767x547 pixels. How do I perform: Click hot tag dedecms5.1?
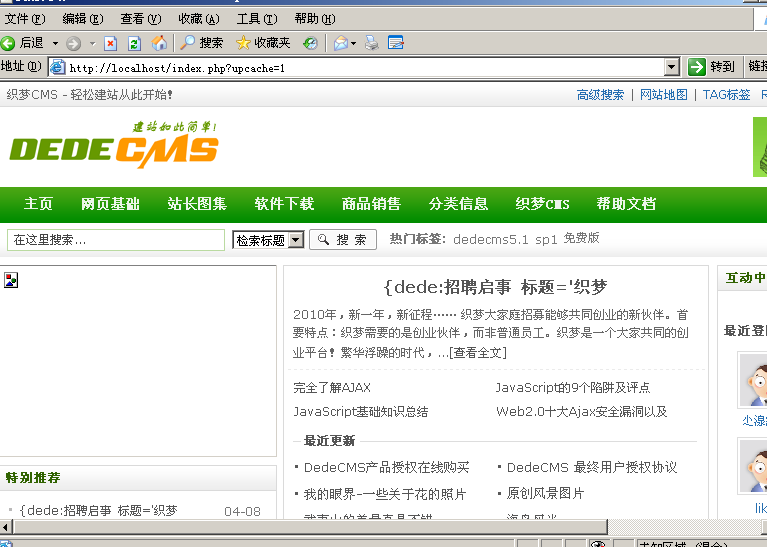[x=491, y=240]
